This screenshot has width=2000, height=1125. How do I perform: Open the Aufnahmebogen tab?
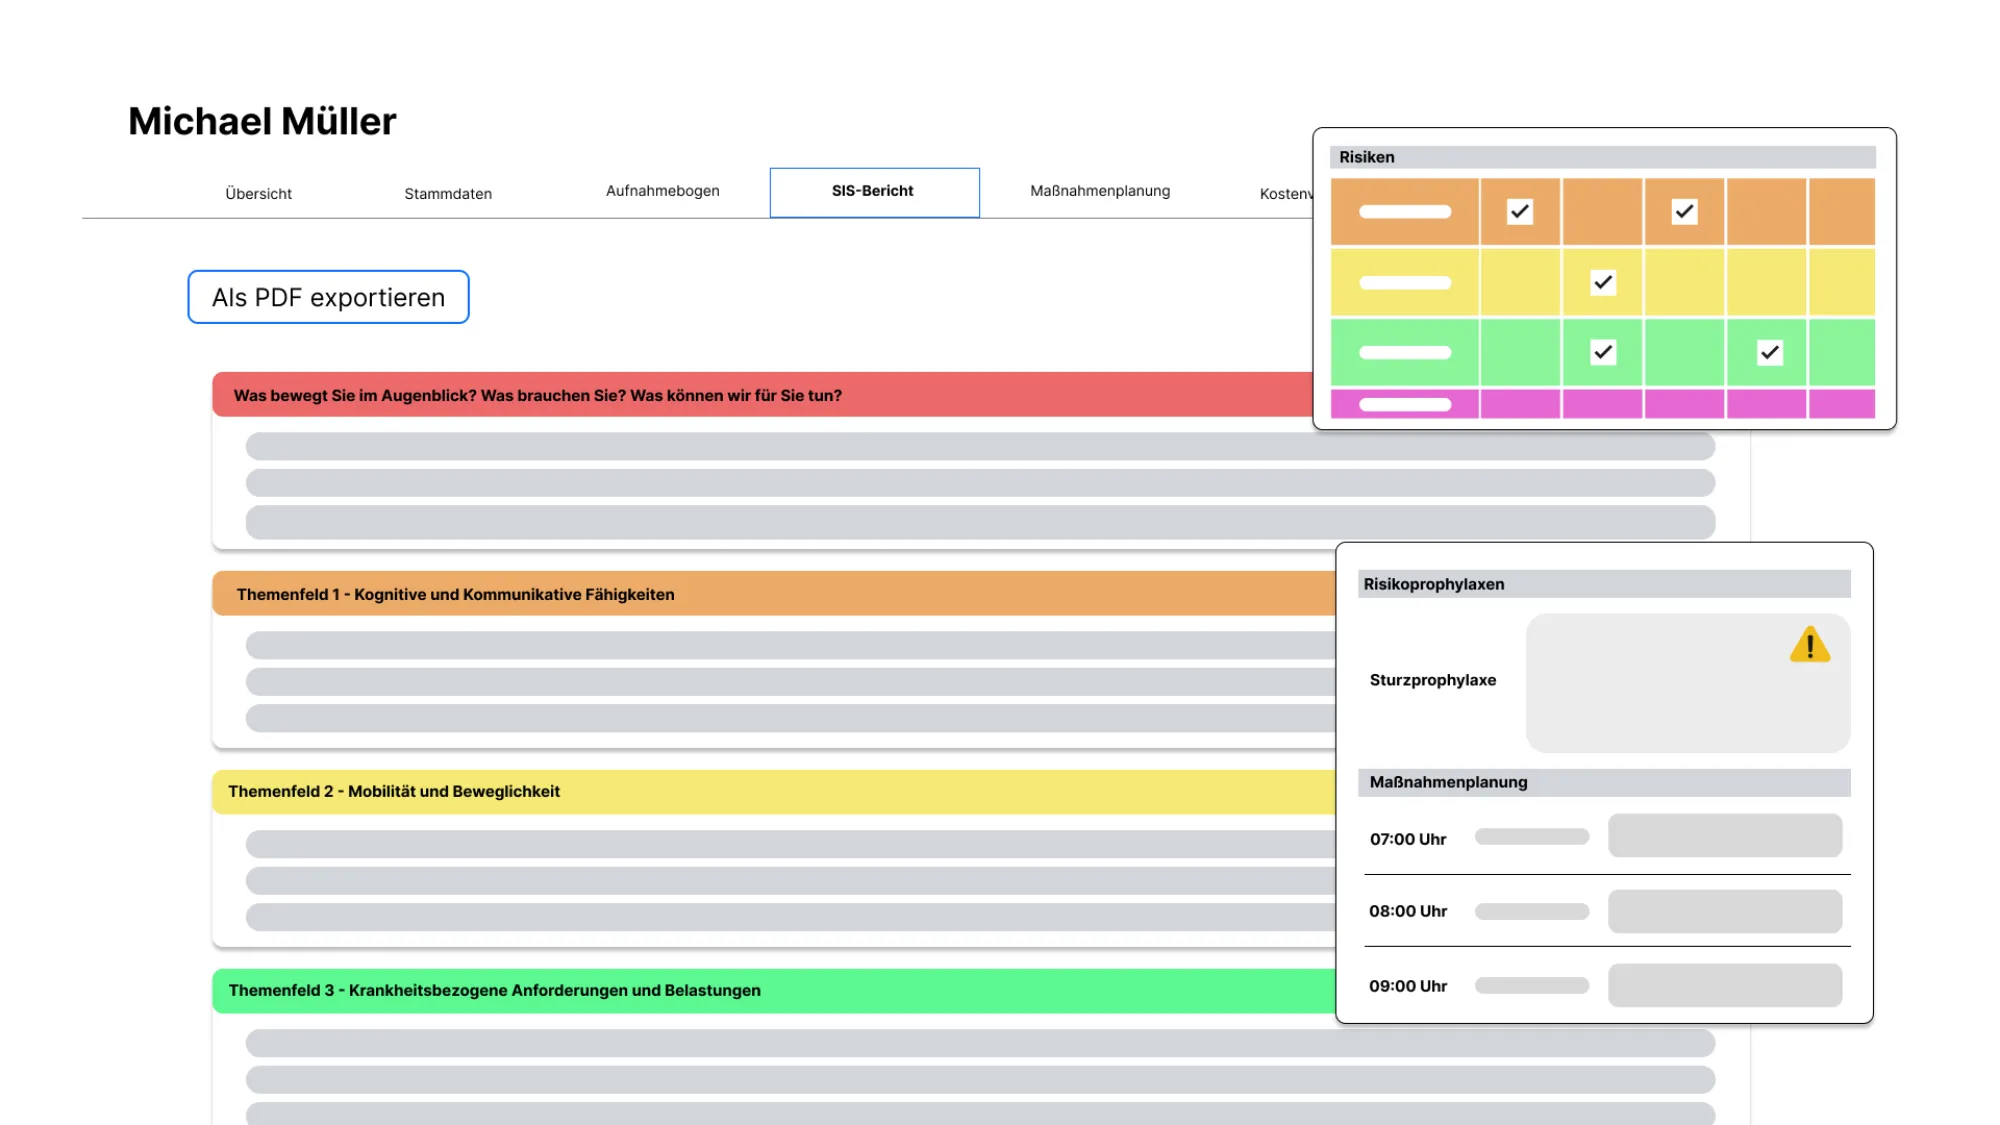[x=663, y=191]
